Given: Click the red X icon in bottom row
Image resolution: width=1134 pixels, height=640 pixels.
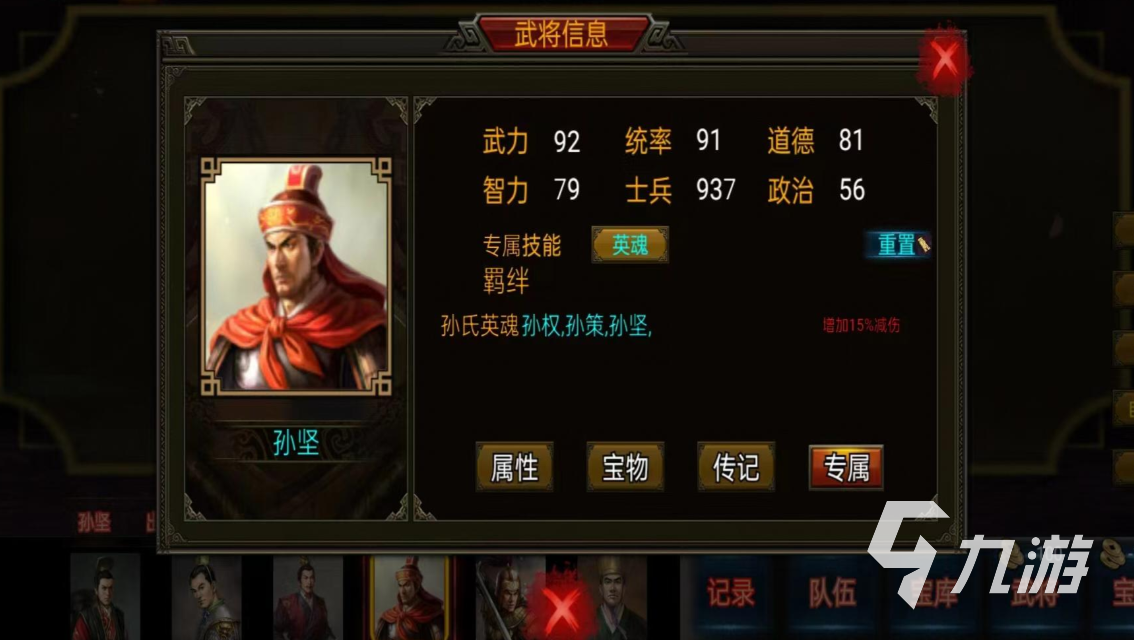Looking at the screenshot, I should [562, 606].
